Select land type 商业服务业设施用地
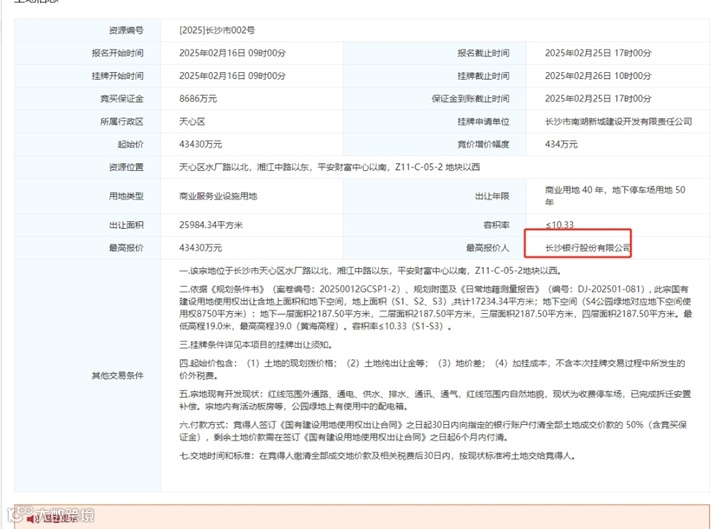The height and width of the screenshot is (529, 716). (218, 196)
